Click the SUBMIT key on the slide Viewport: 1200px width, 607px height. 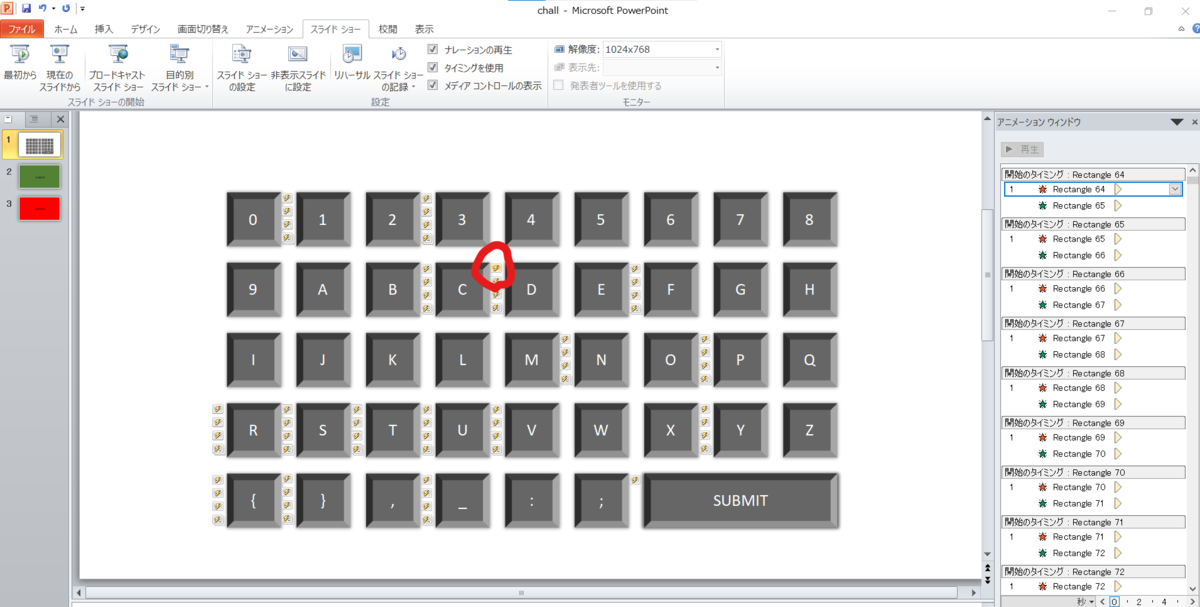click(x=740, y=500)
